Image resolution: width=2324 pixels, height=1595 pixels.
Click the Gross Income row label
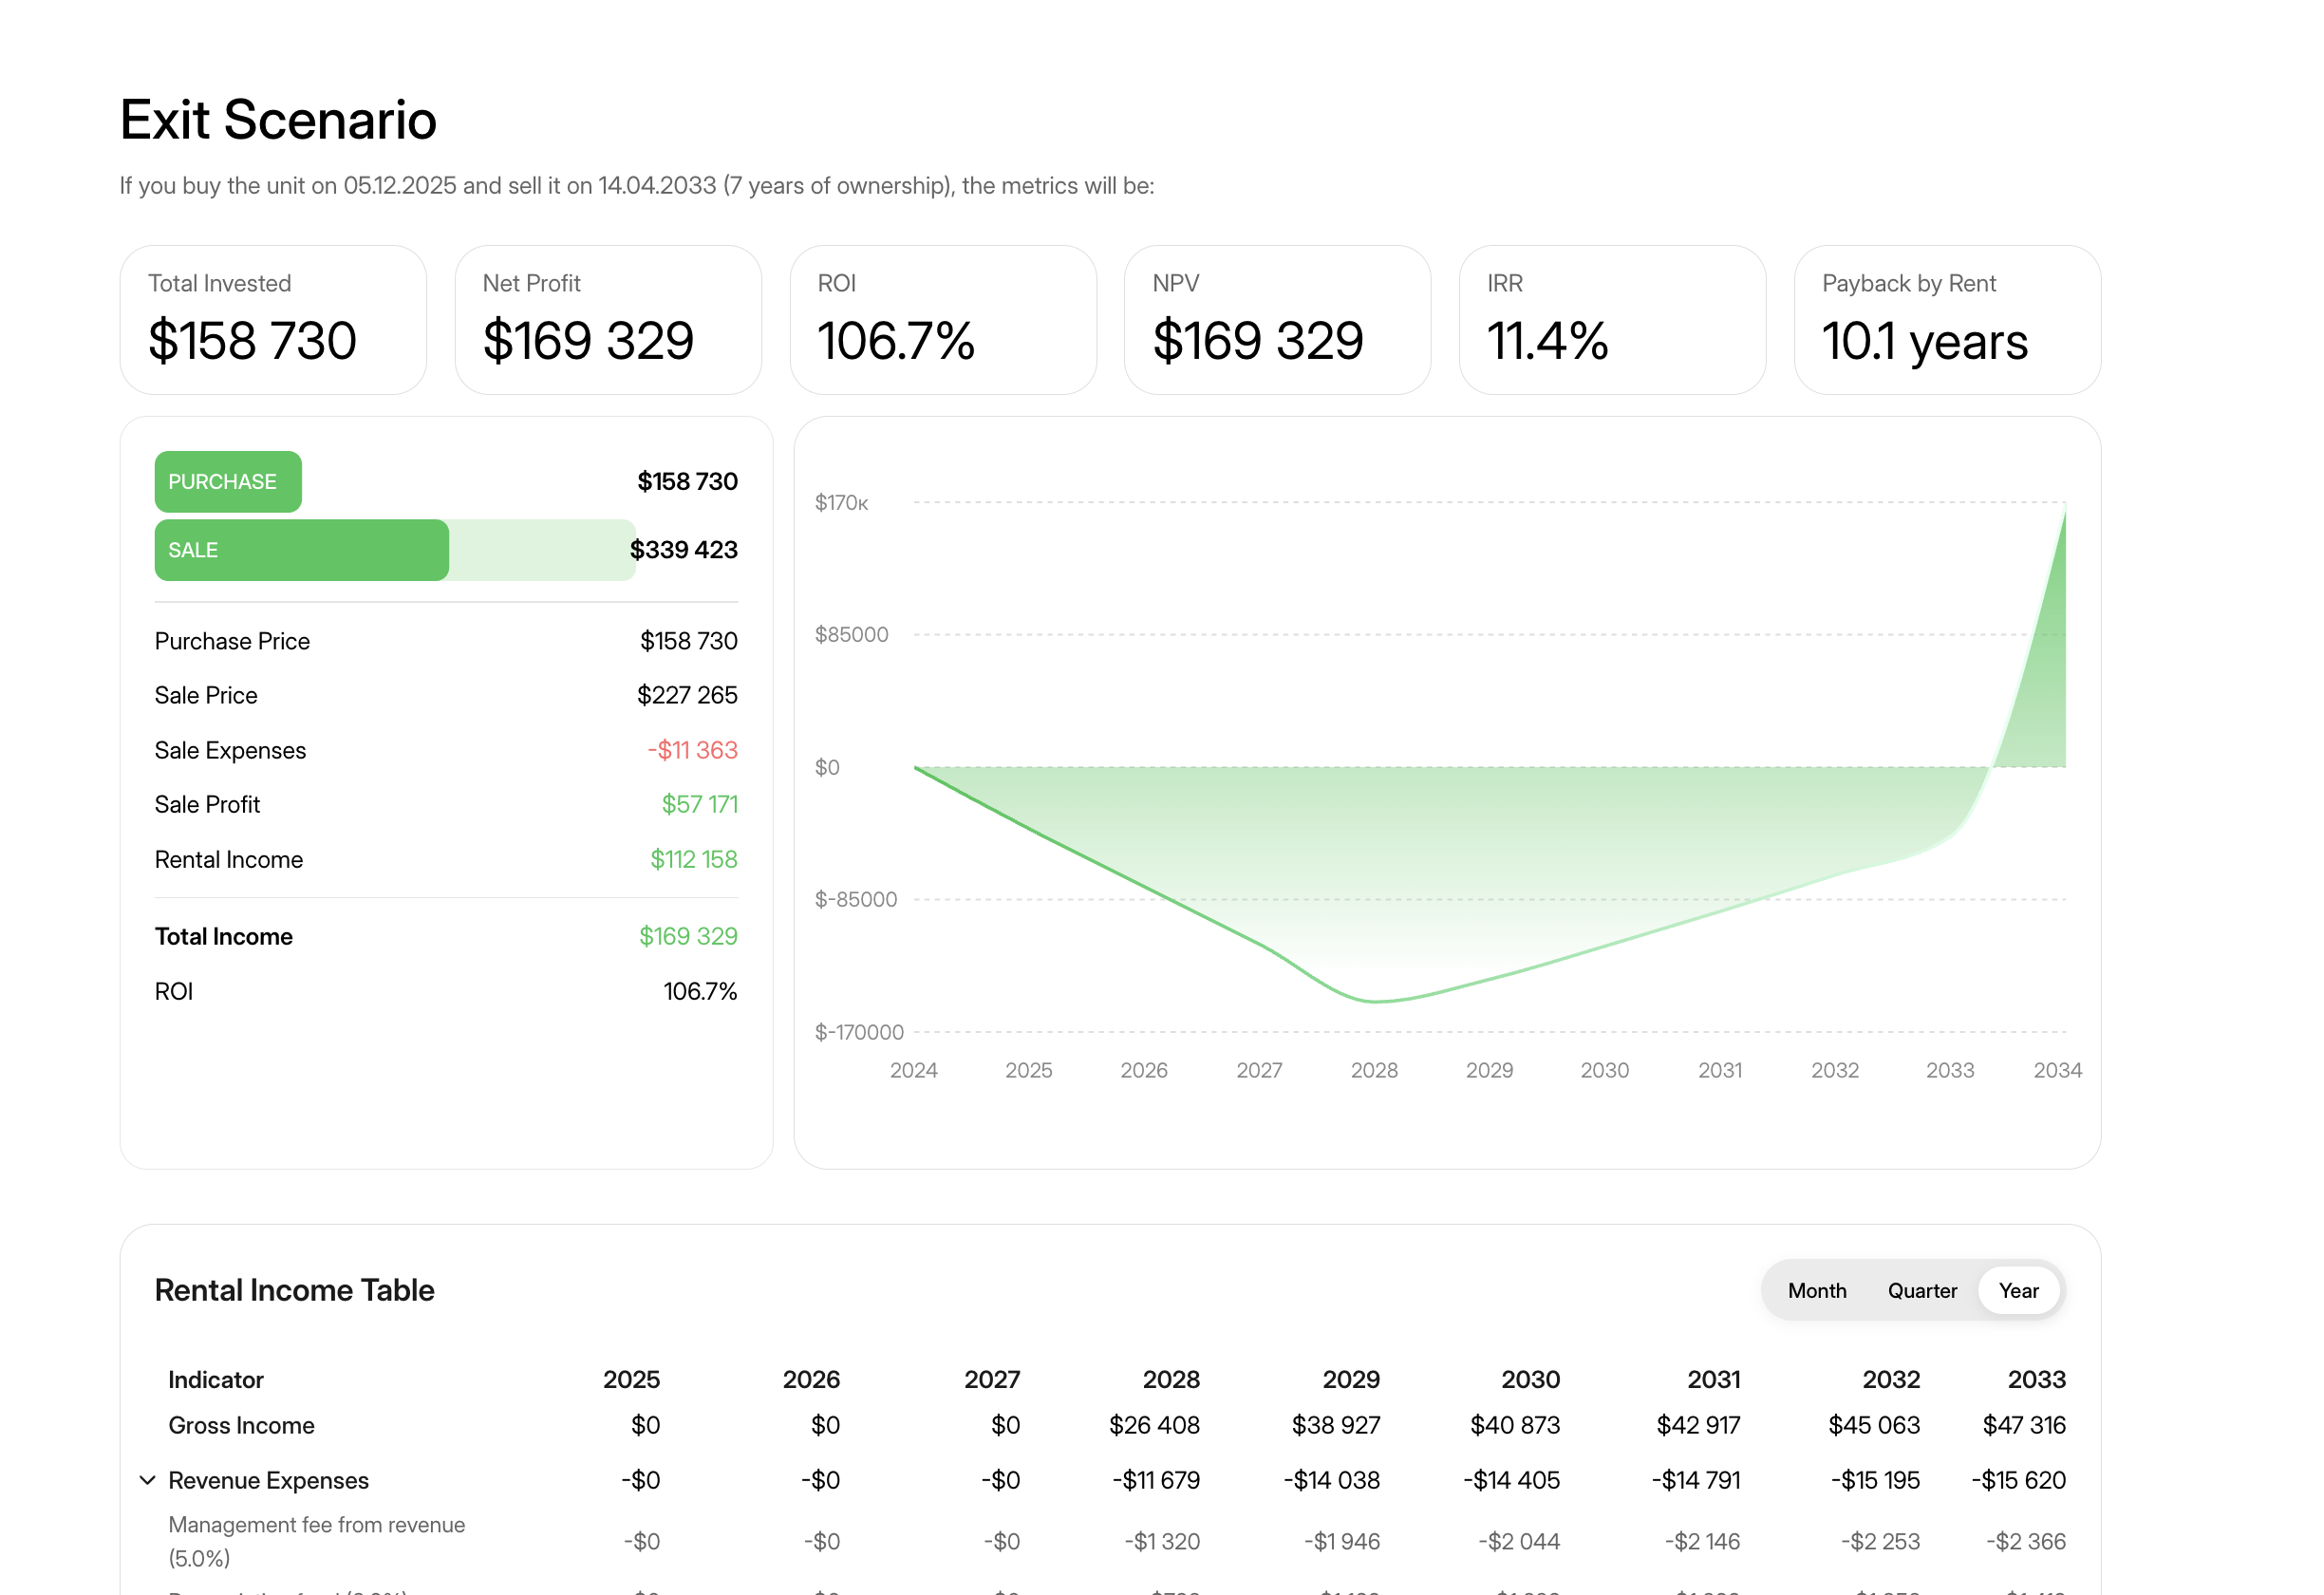[241, 1425]
